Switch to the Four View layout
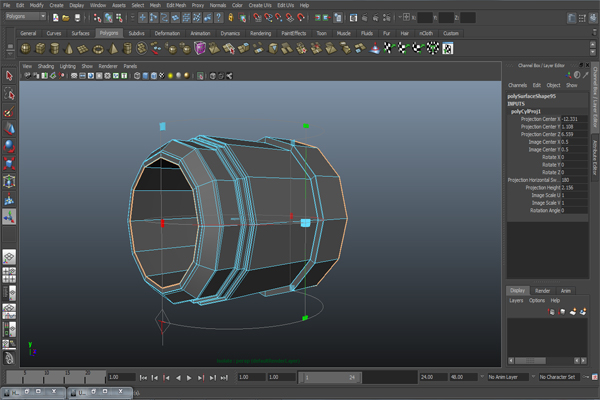Screen dimensions: 600x400 point(9,275)
